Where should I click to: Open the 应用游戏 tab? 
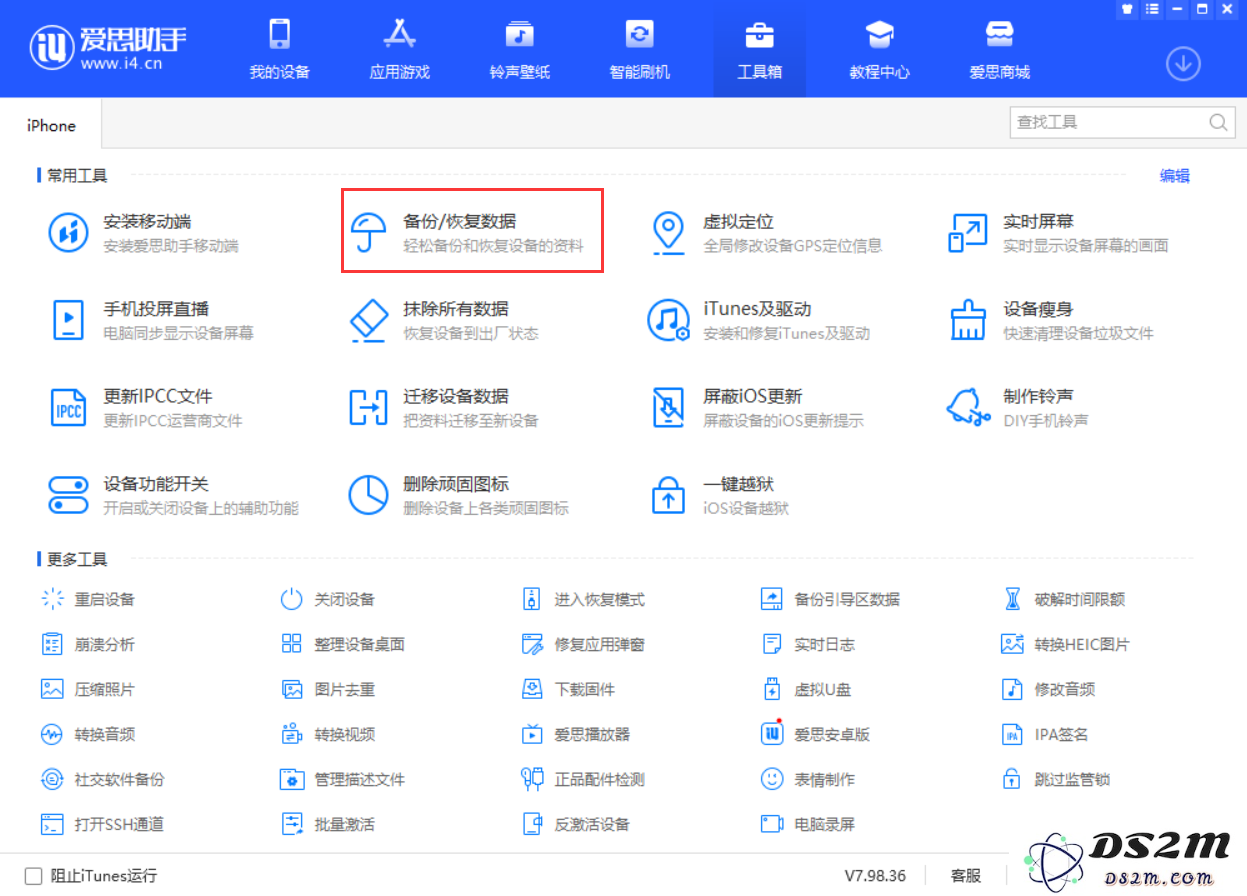(x=400, y=49)
